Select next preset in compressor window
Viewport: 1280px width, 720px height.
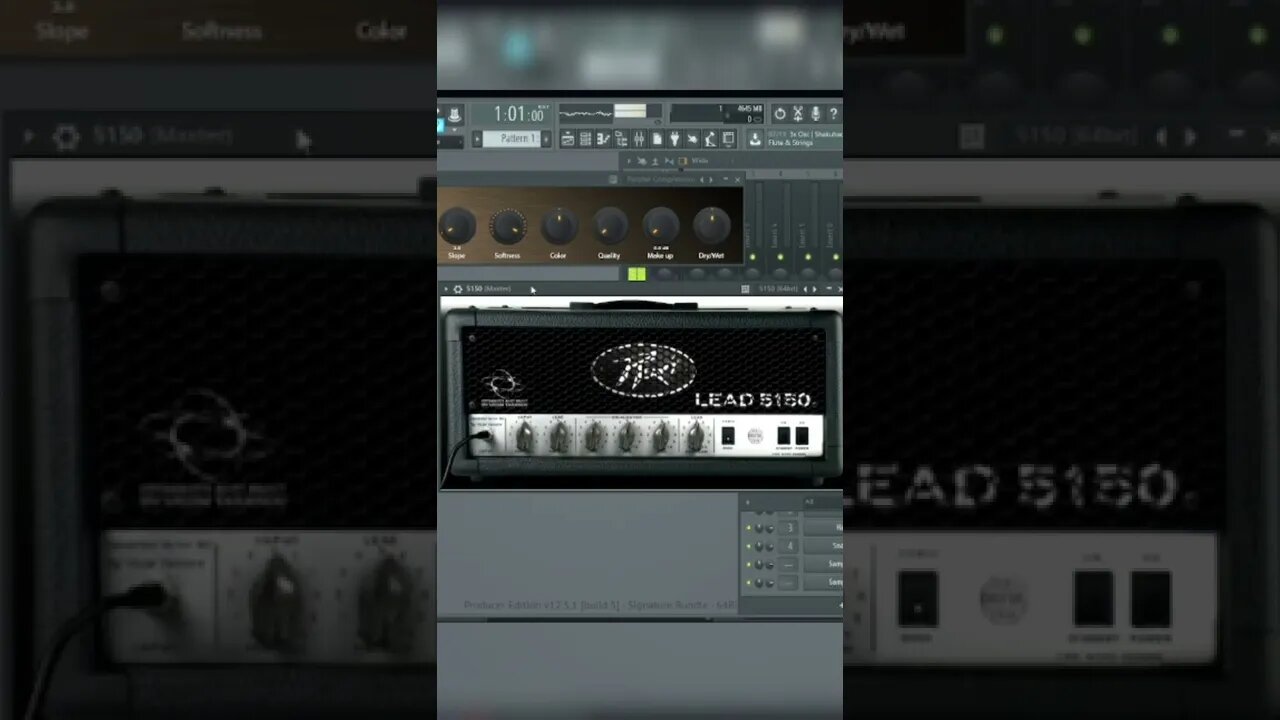(711, 179)
